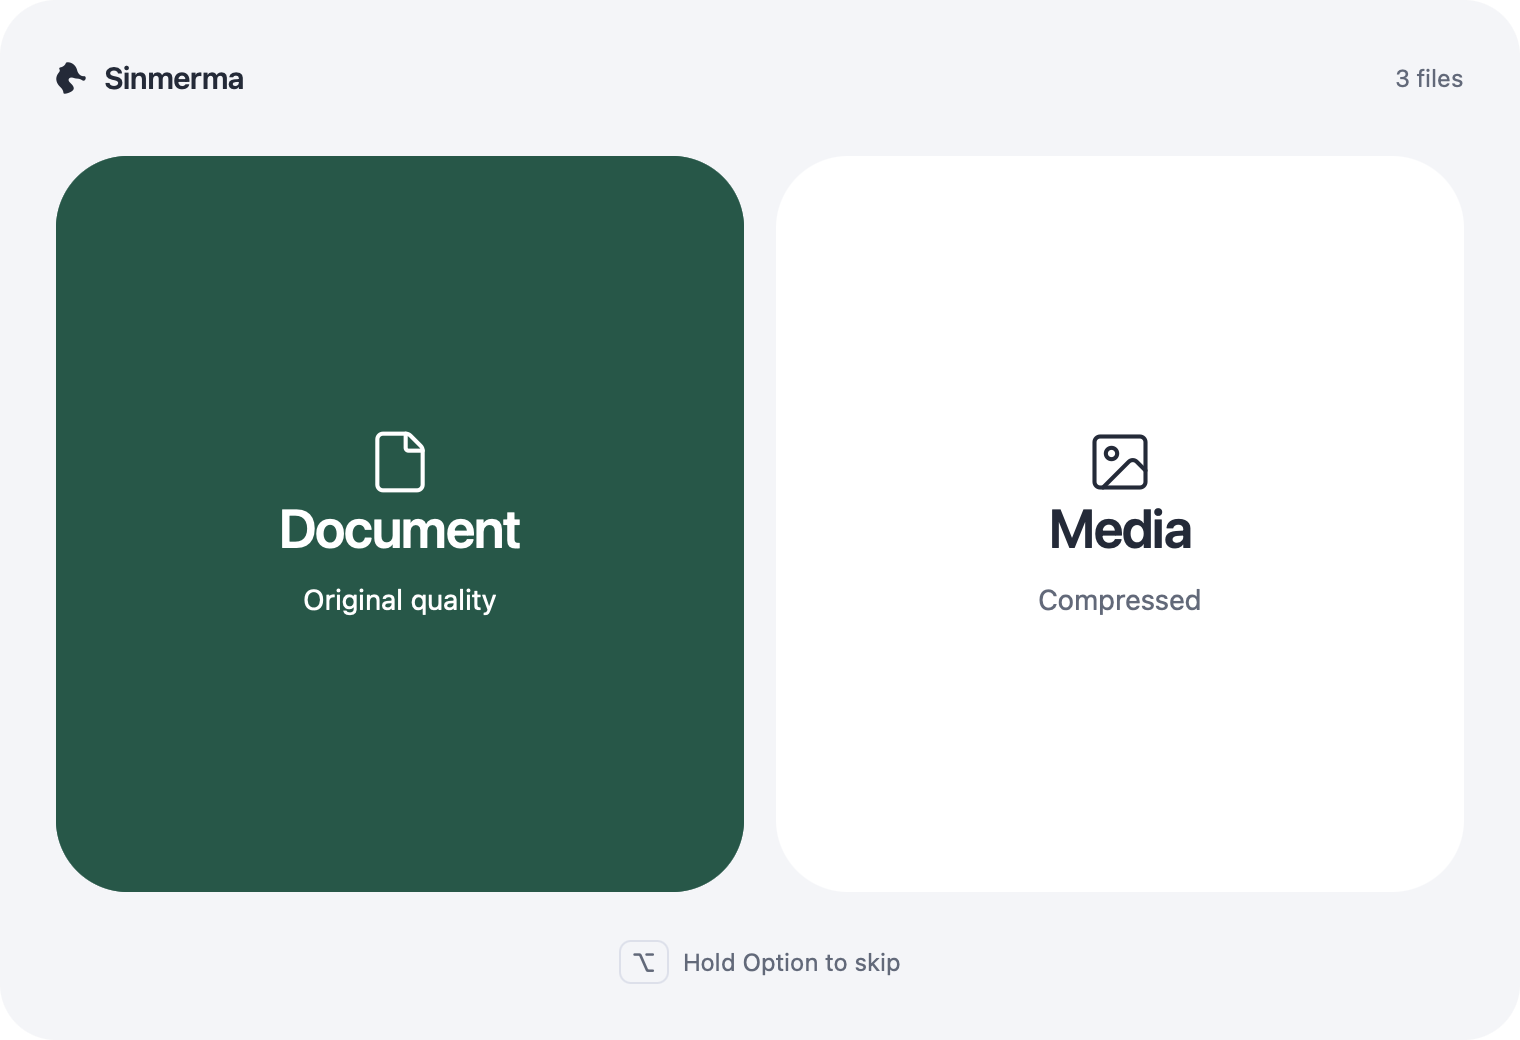Click empty green area above Document icon
Screen dimensions: 1520x1040
click(x=400, y=300)
